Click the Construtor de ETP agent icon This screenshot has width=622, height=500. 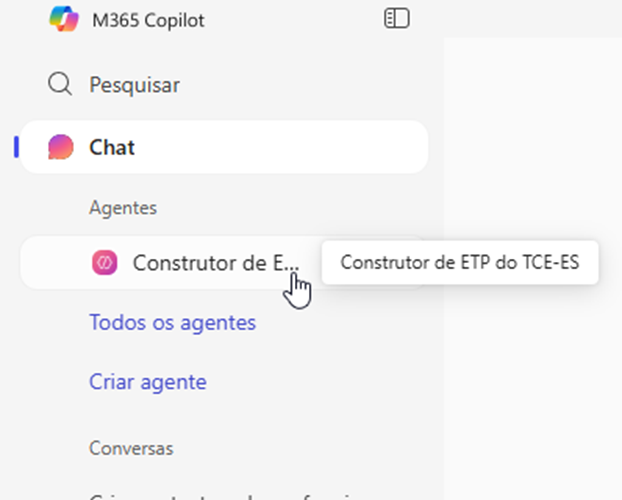(x=104, y=263)
